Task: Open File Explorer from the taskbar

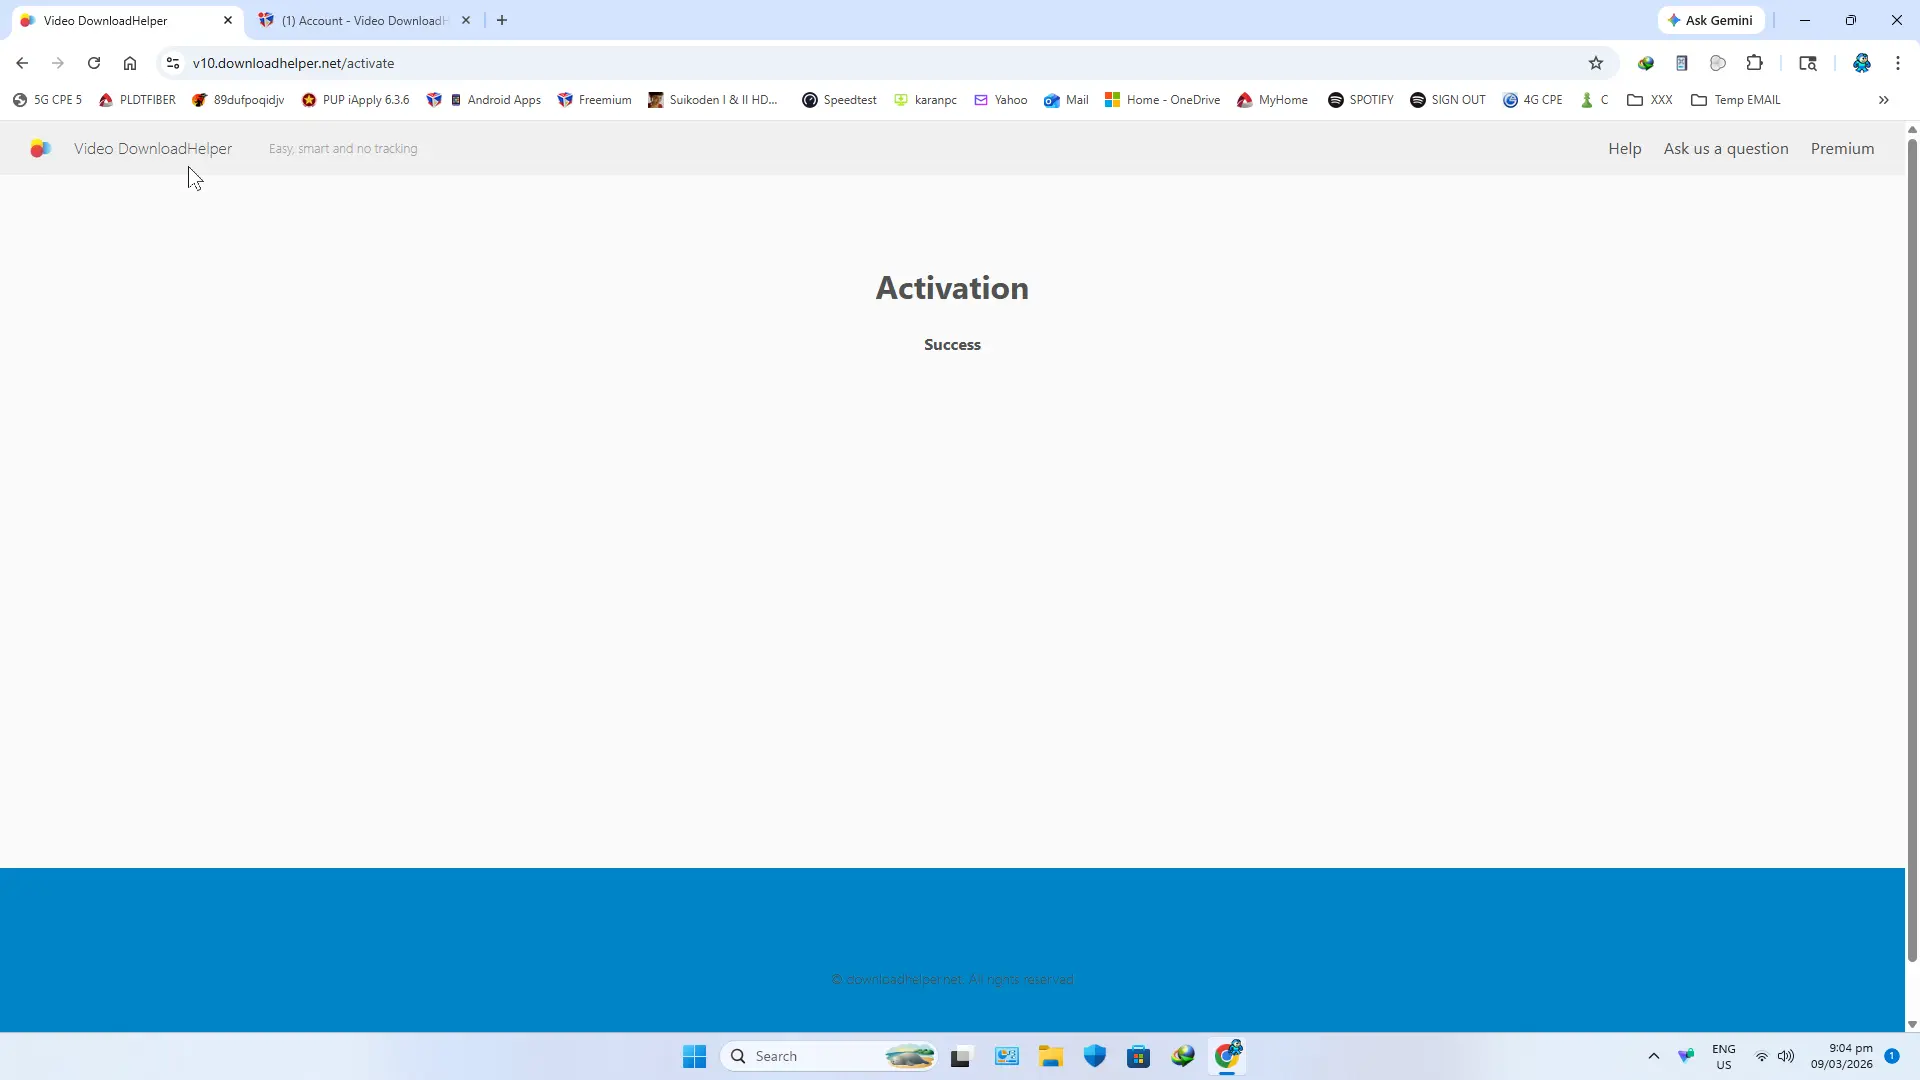Action: [x=1050, y=1057]
